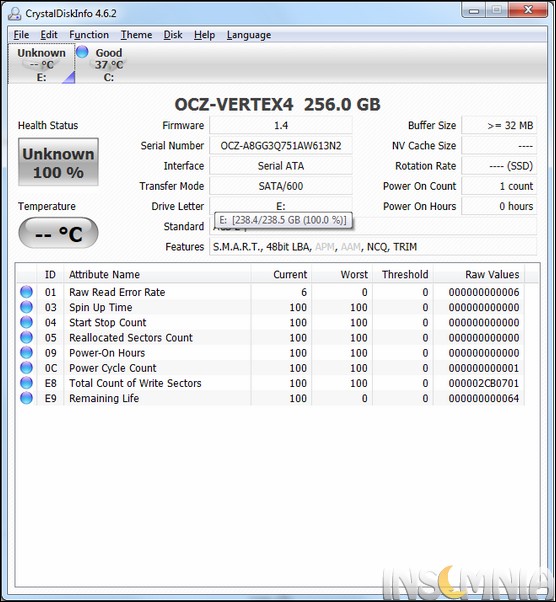Click the Threshold column header

coord(403,275)
